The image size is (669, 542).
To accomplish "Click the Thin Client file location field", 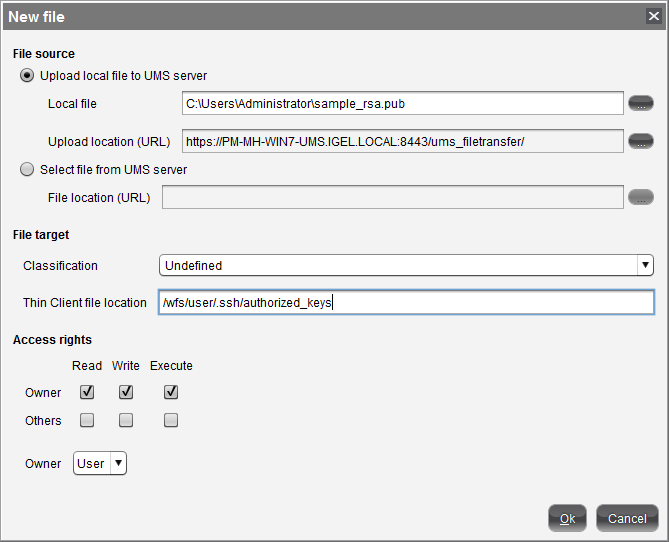I will point(405,302).
